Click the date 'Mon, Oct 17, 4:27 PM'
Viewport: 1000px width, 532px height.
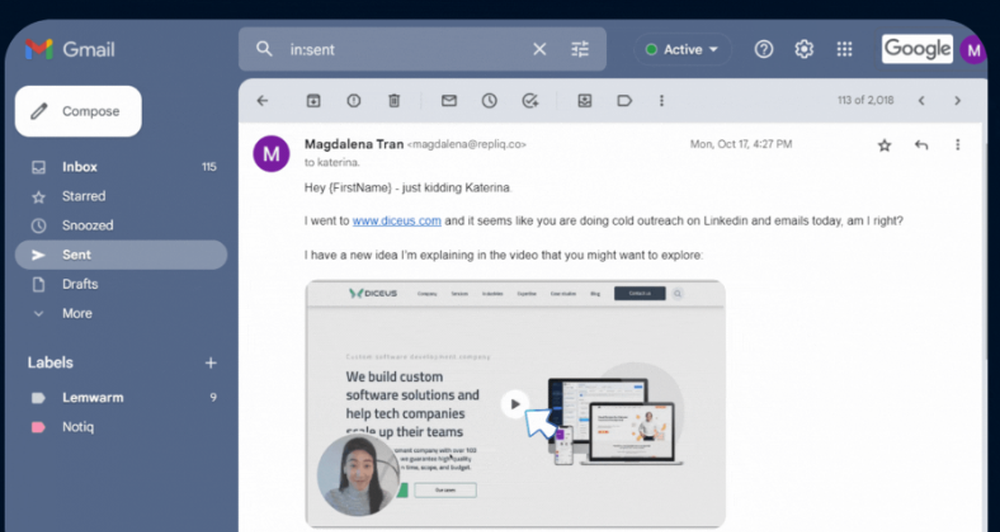click(741, 144)
